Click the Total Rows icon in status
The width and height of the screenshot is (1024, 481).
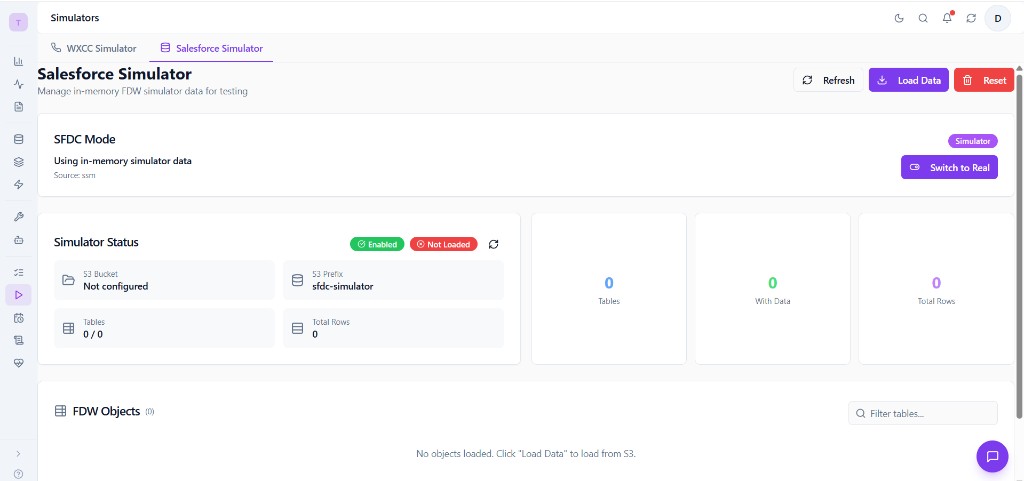[x=297, y=328]
